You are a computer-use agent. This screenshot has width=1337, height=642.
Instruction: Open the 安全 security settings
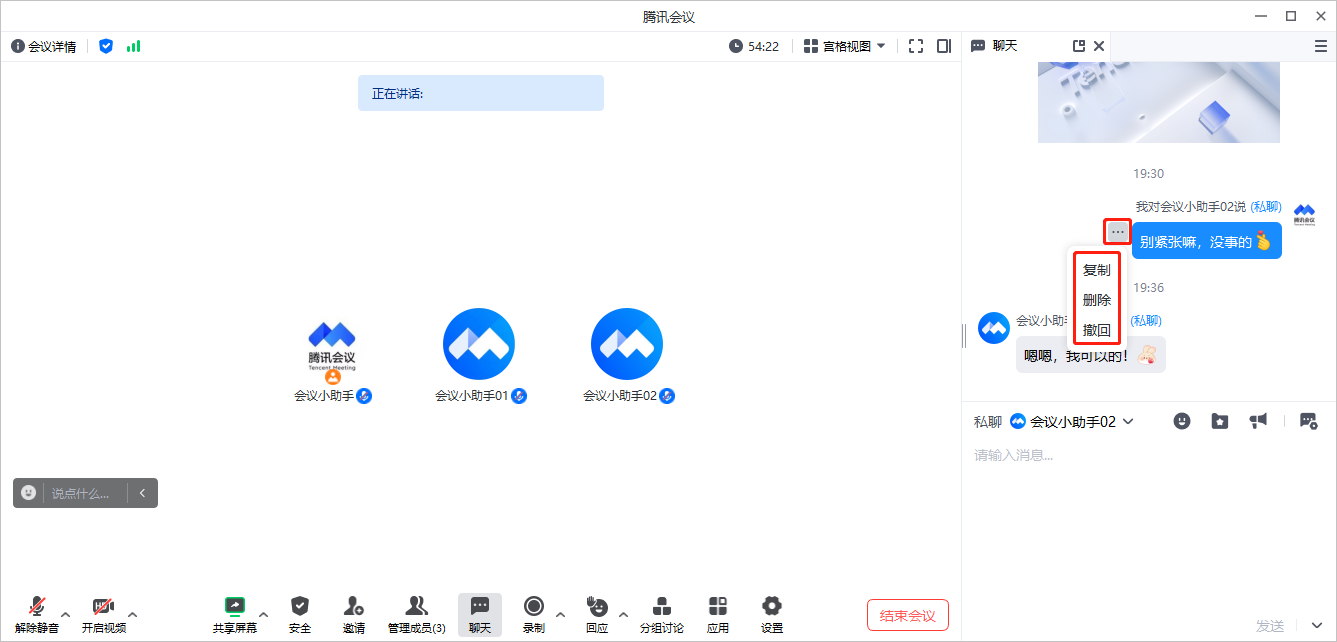point(300,614)
